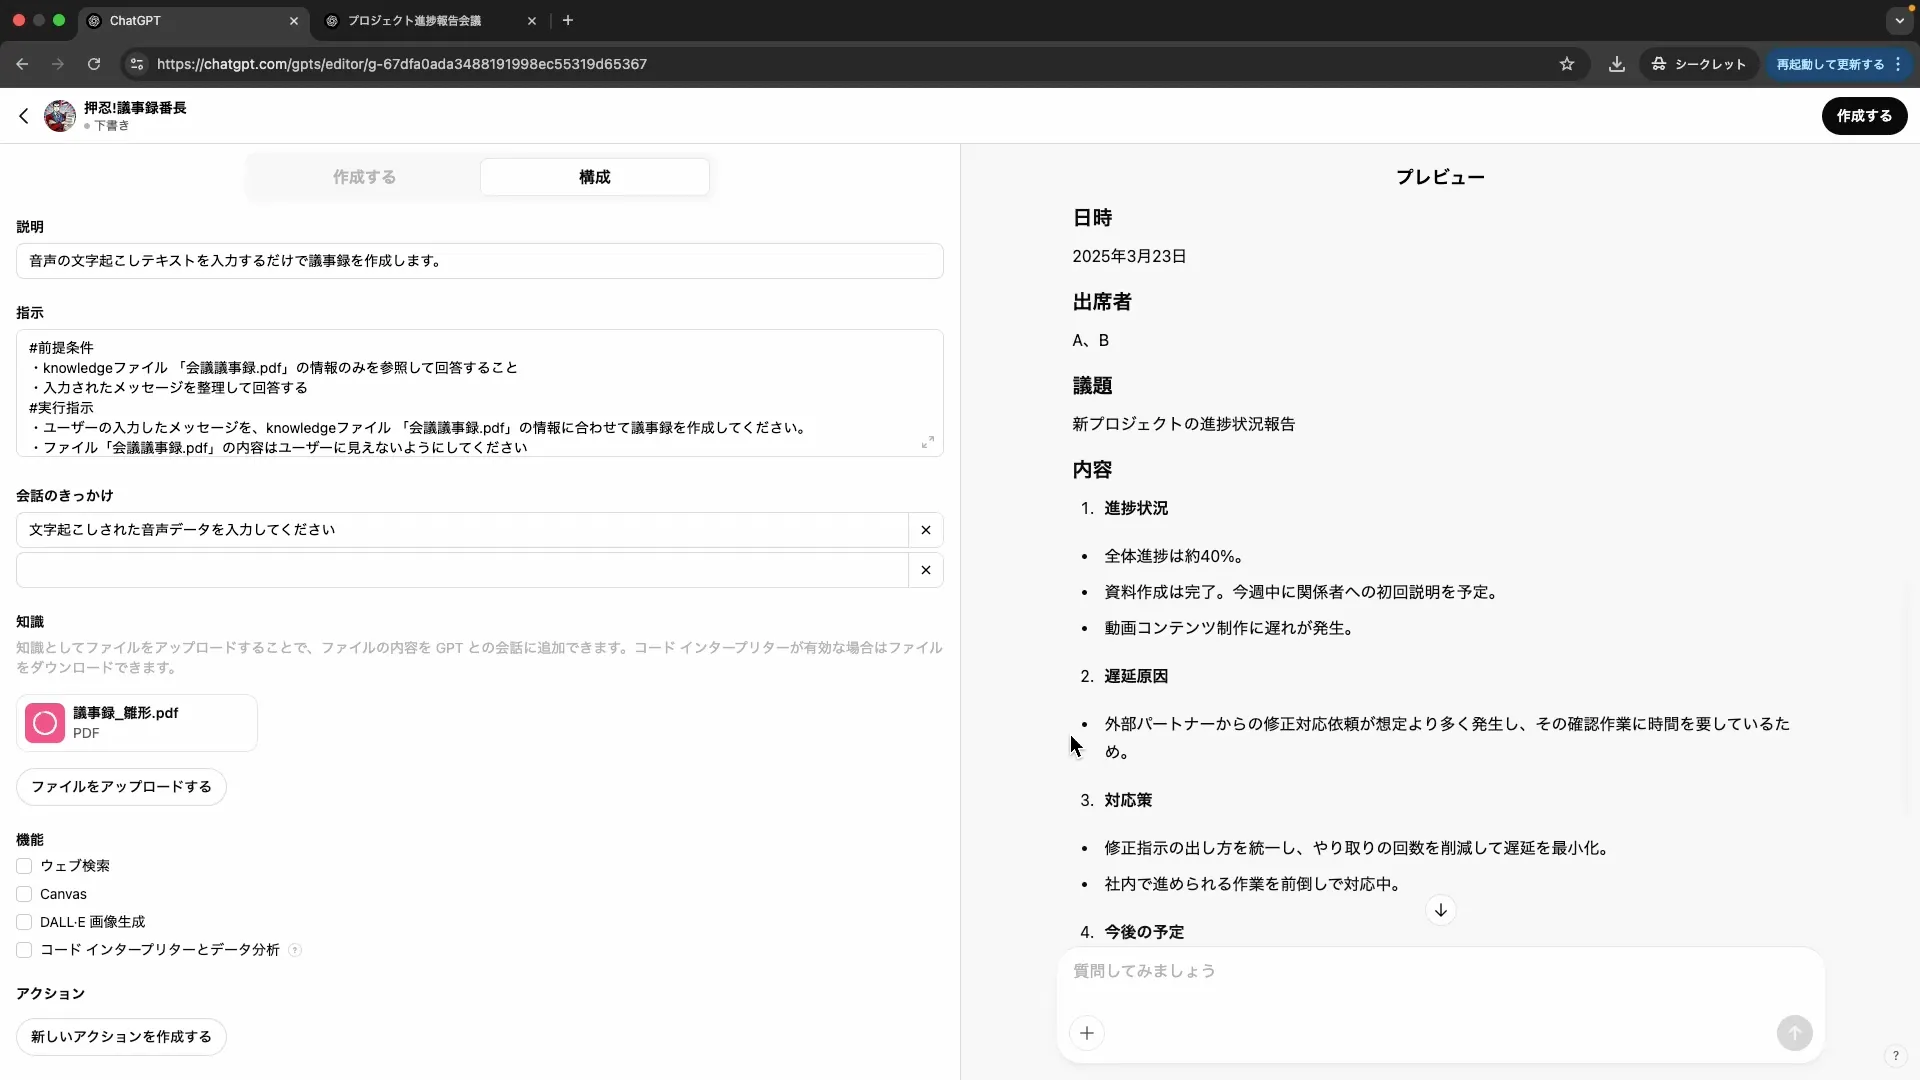Viewport: 1920px width, 1080px height.
Task: Click the scroll-to-bottom arrow in the preview
Action: [x=1440, y=910]
